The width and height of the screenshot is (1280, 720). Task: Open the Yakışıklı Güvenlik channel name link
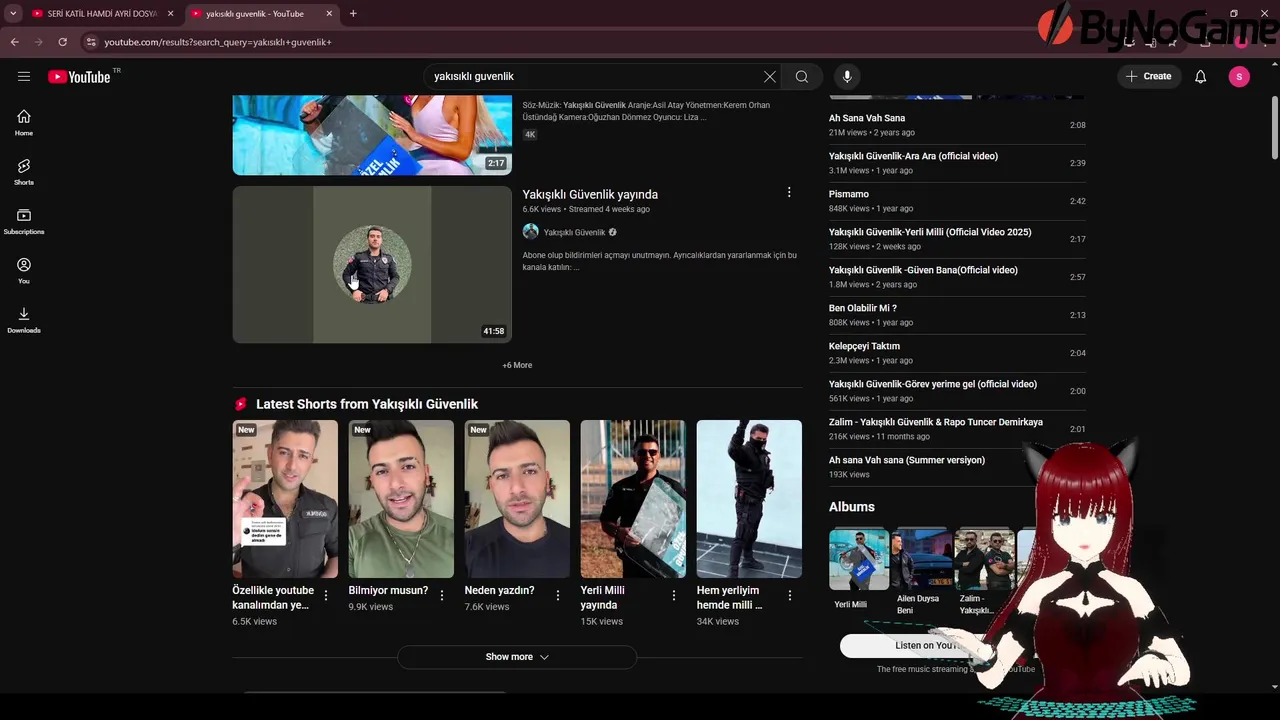pos(574,232)
